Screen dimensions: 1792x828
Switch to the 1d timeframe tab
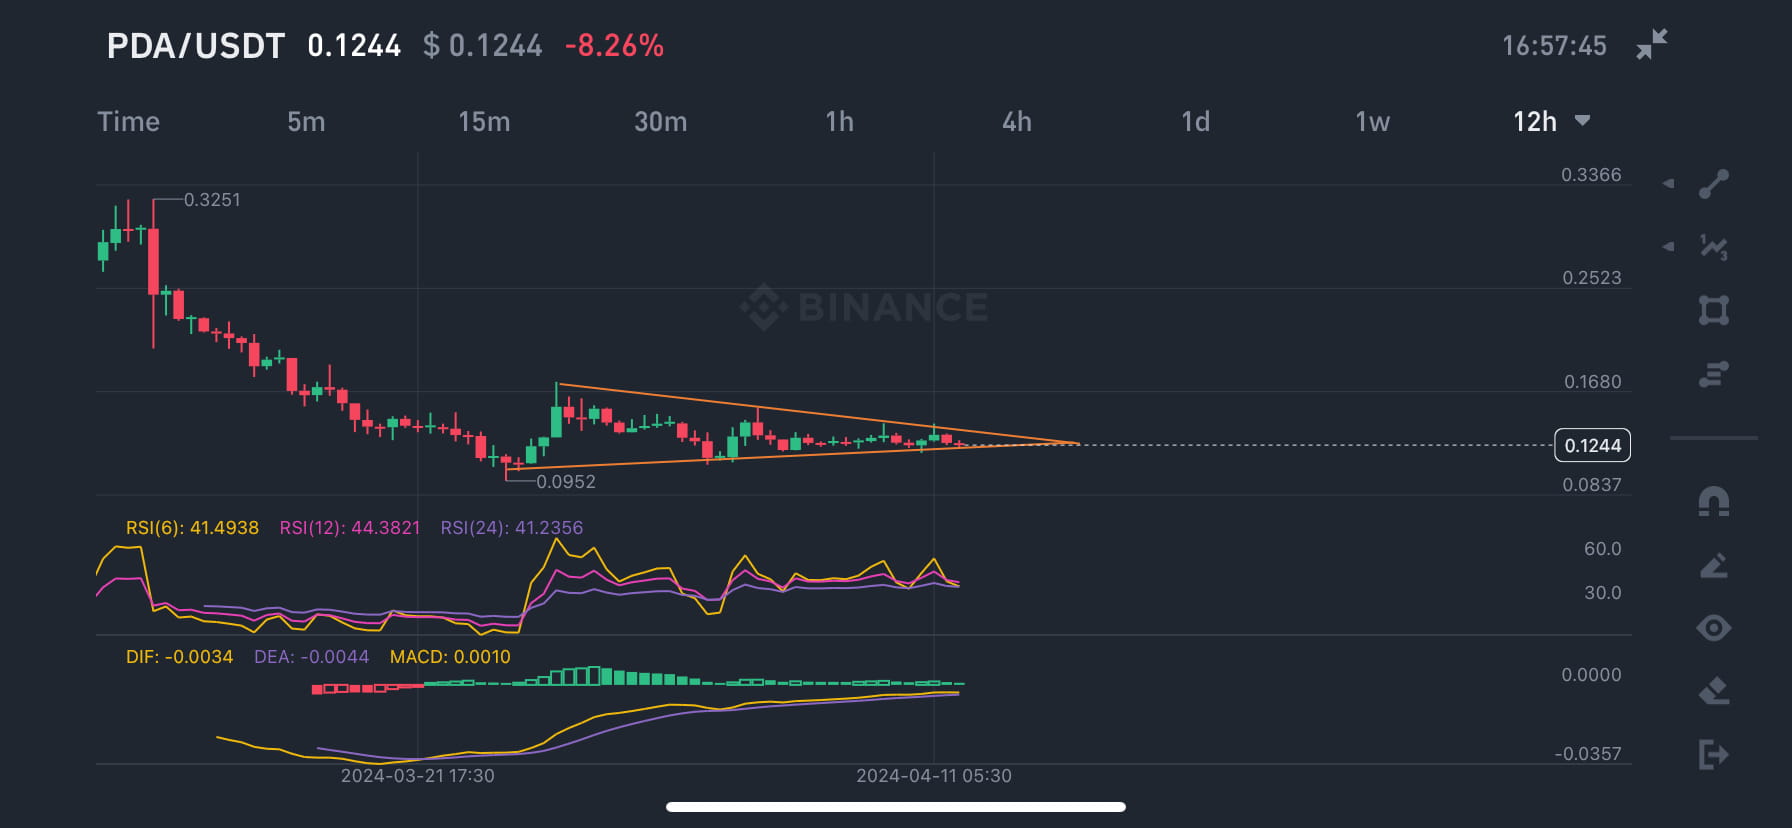pyautogui.click(x=1196, y=121)
